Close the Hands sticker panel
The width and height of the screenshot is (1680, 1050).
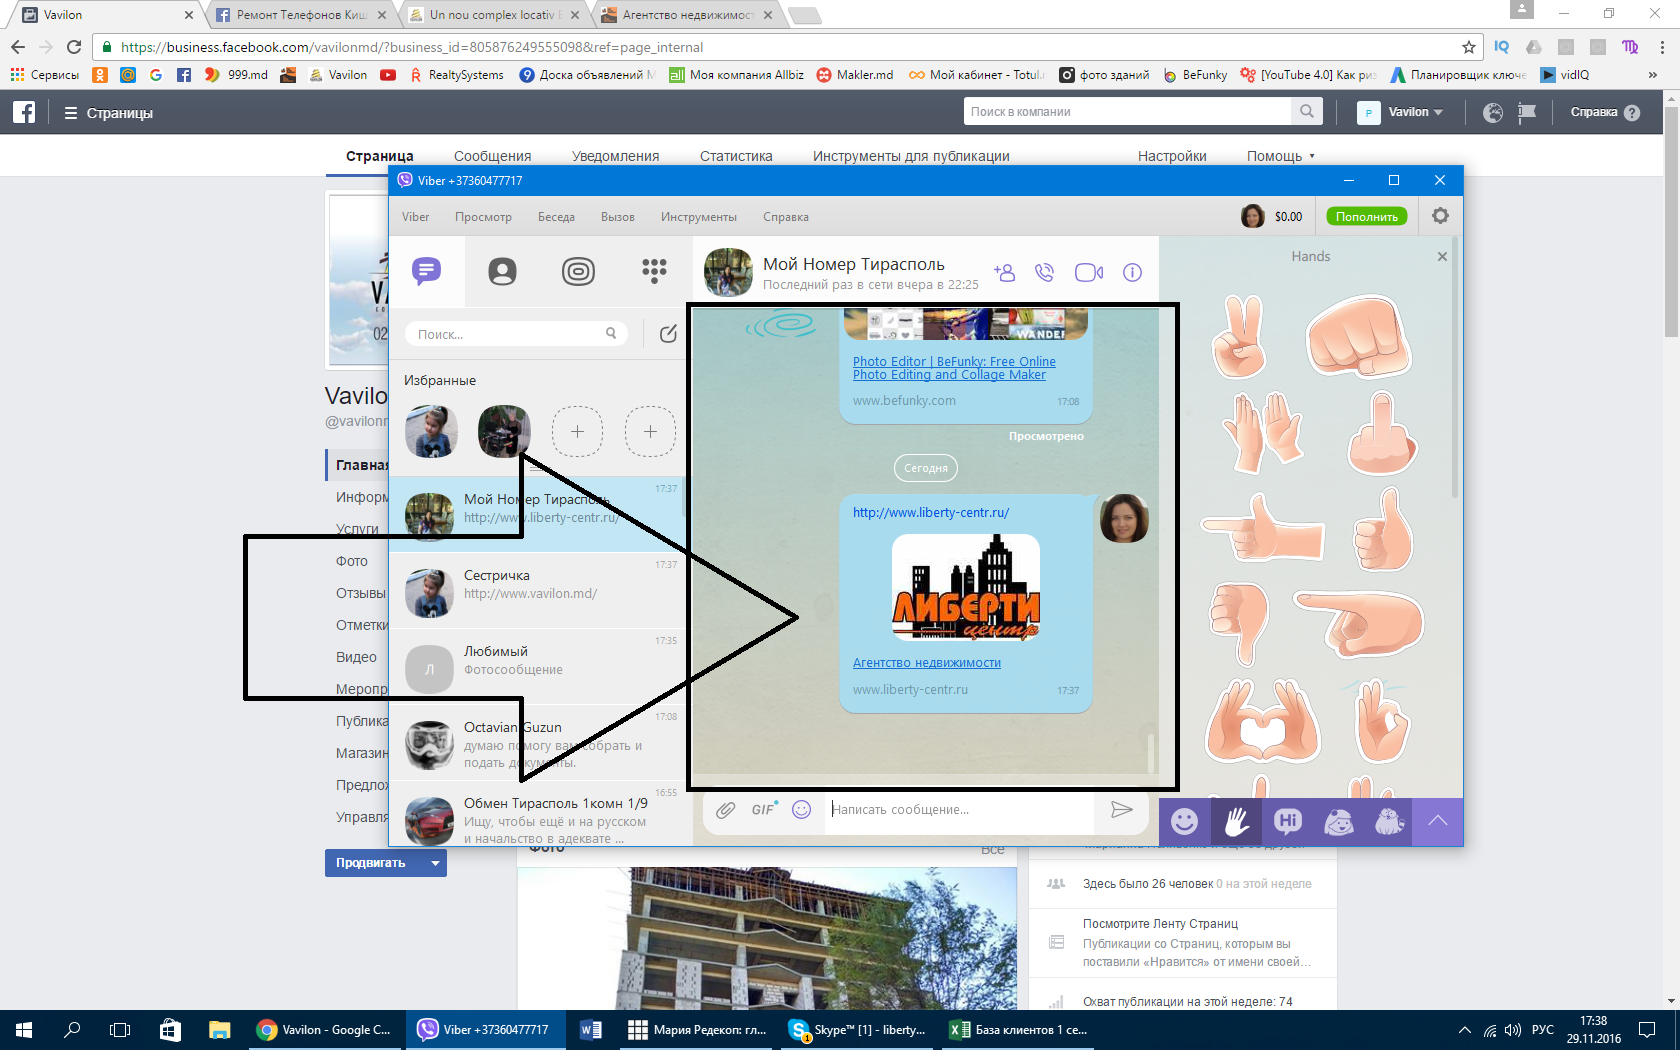pos(1442,257)
